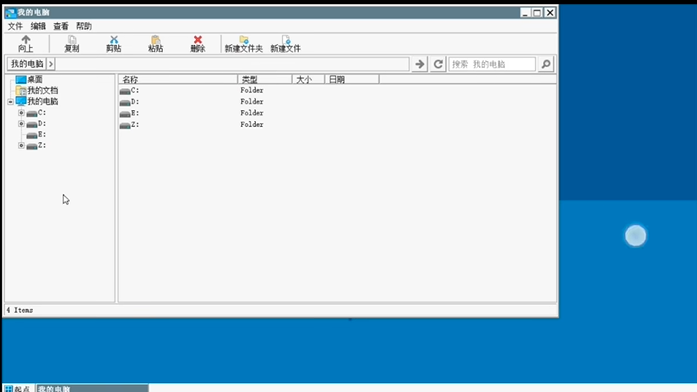The width and height of the screenshot is (697, 392).
Task: Sort by 名称 (Name) column header
Action: tap(178, 80)
